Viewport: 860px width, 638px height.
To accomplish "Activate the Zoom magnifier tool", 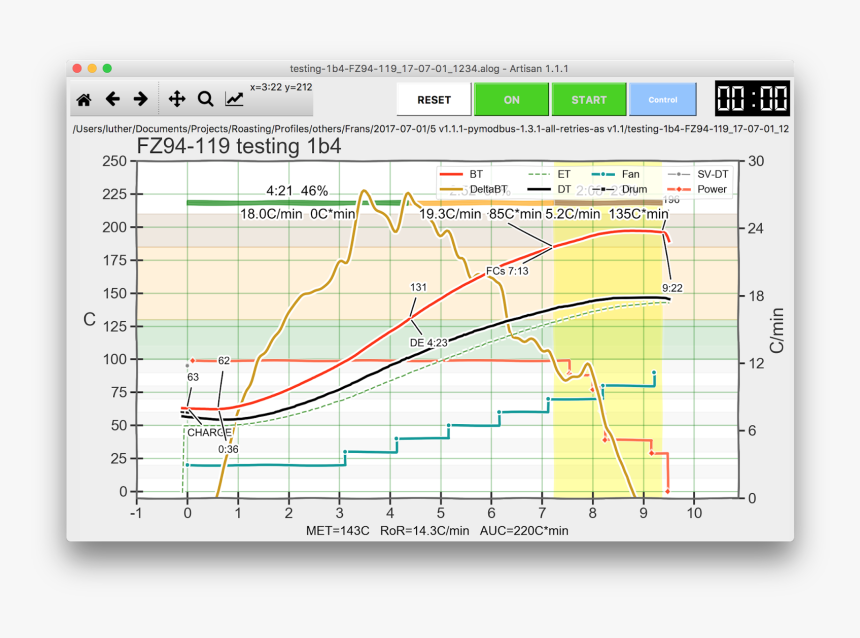I will 206,99.
